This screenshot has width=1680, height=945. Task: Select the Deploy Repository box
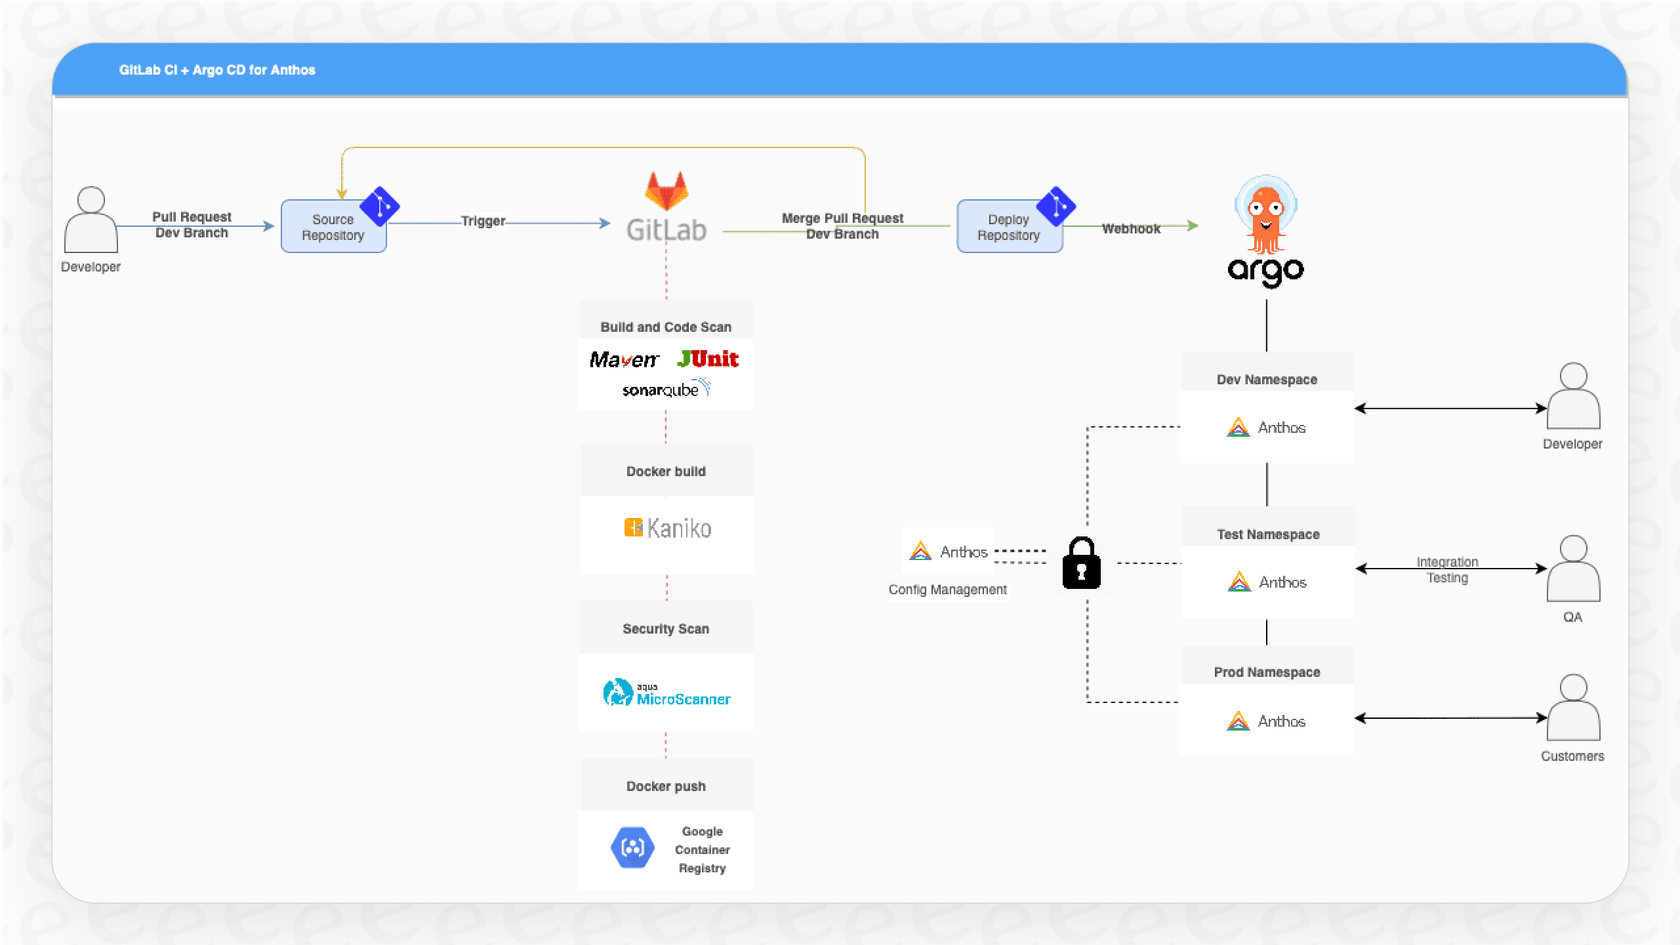(1009, 227)
